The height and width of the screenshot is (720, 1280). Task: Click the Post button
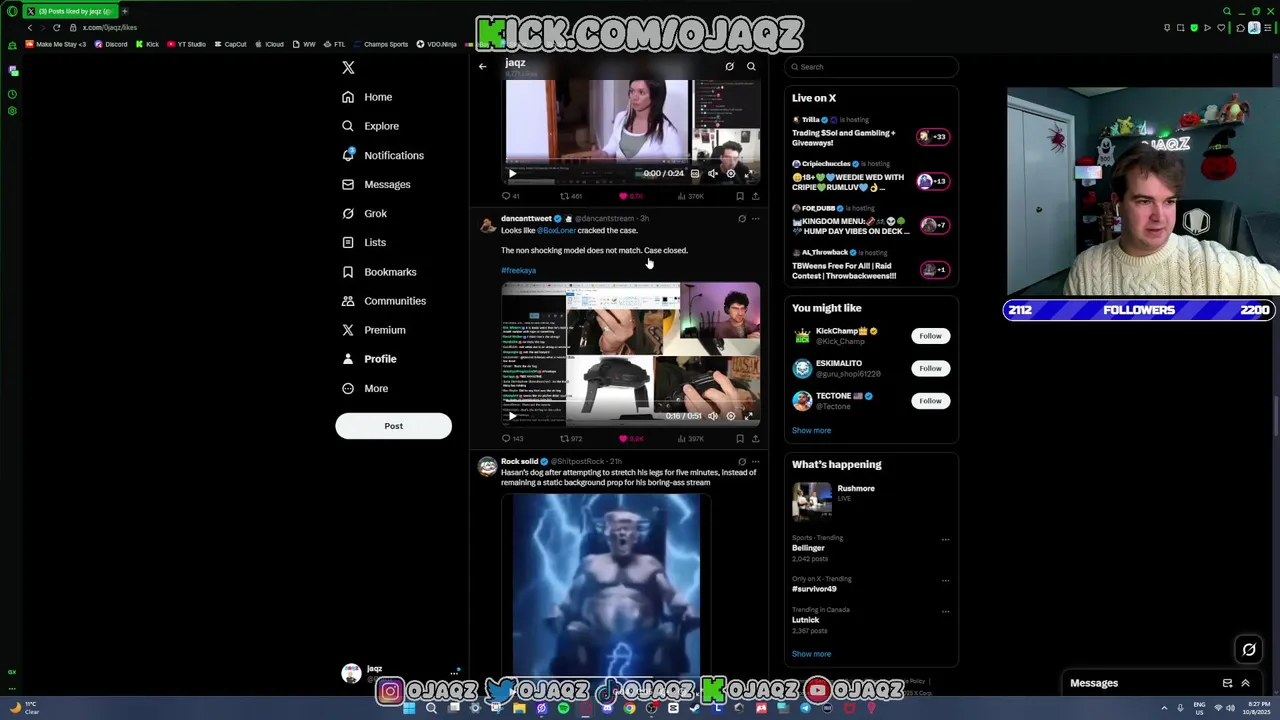pyautogui.click(x=393, y=426)
